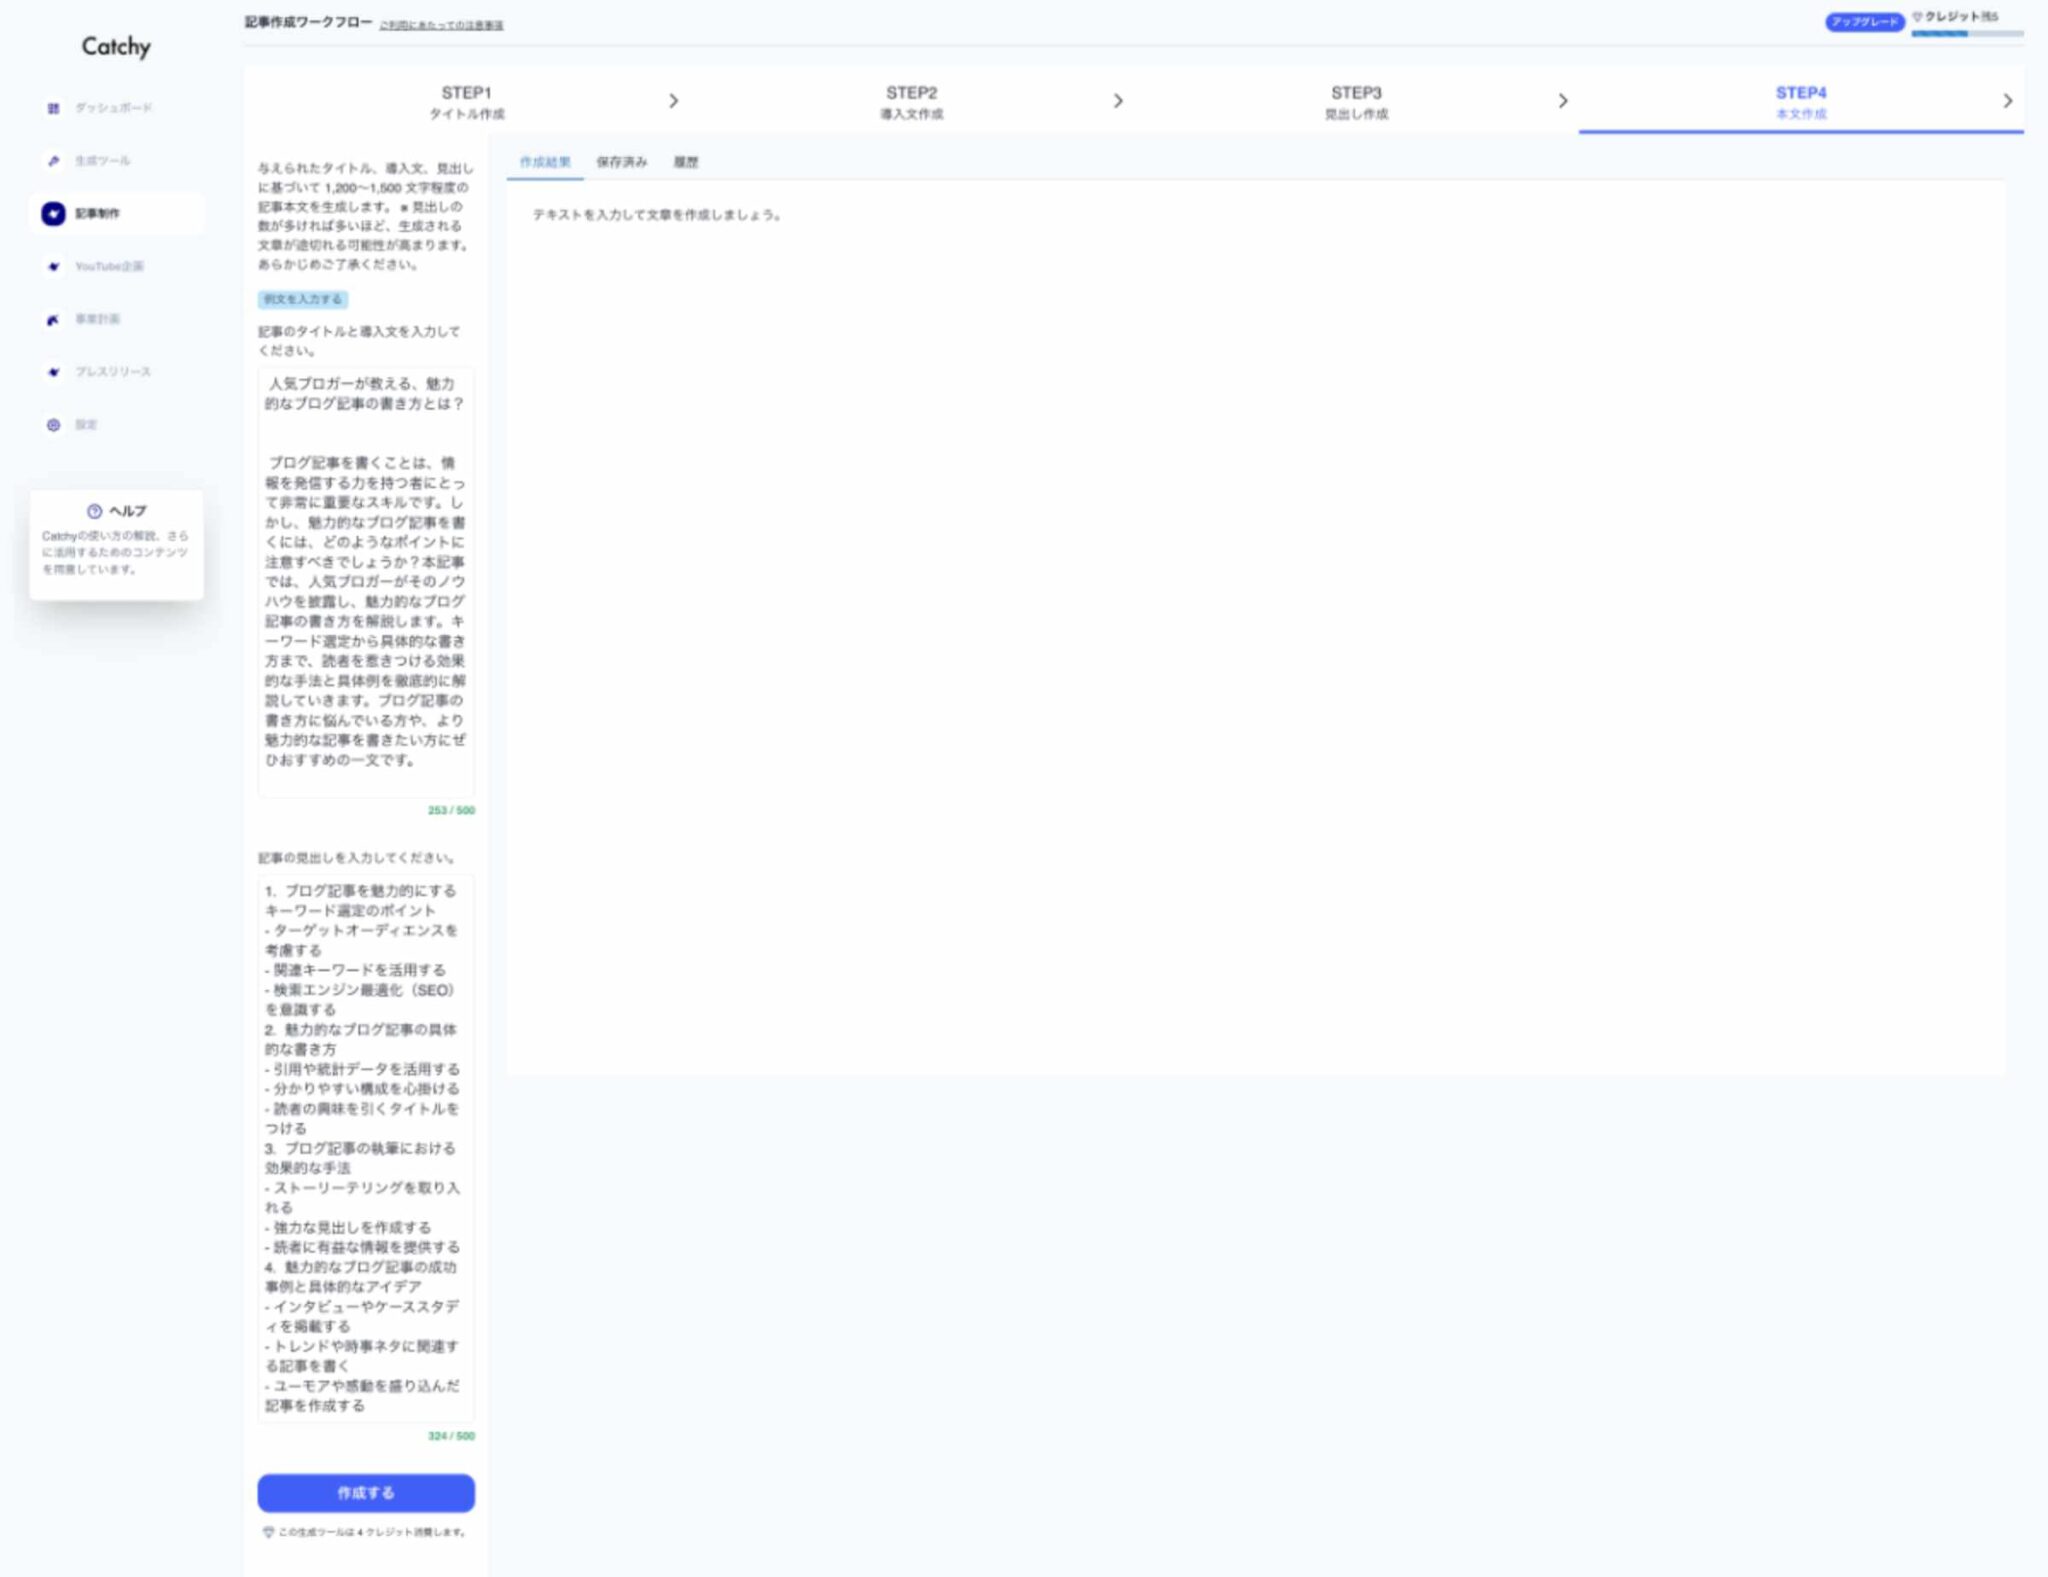Open the YouTube企画 sidebar icon
The height and width of the screenshot is (1577, 2048).
53,267
